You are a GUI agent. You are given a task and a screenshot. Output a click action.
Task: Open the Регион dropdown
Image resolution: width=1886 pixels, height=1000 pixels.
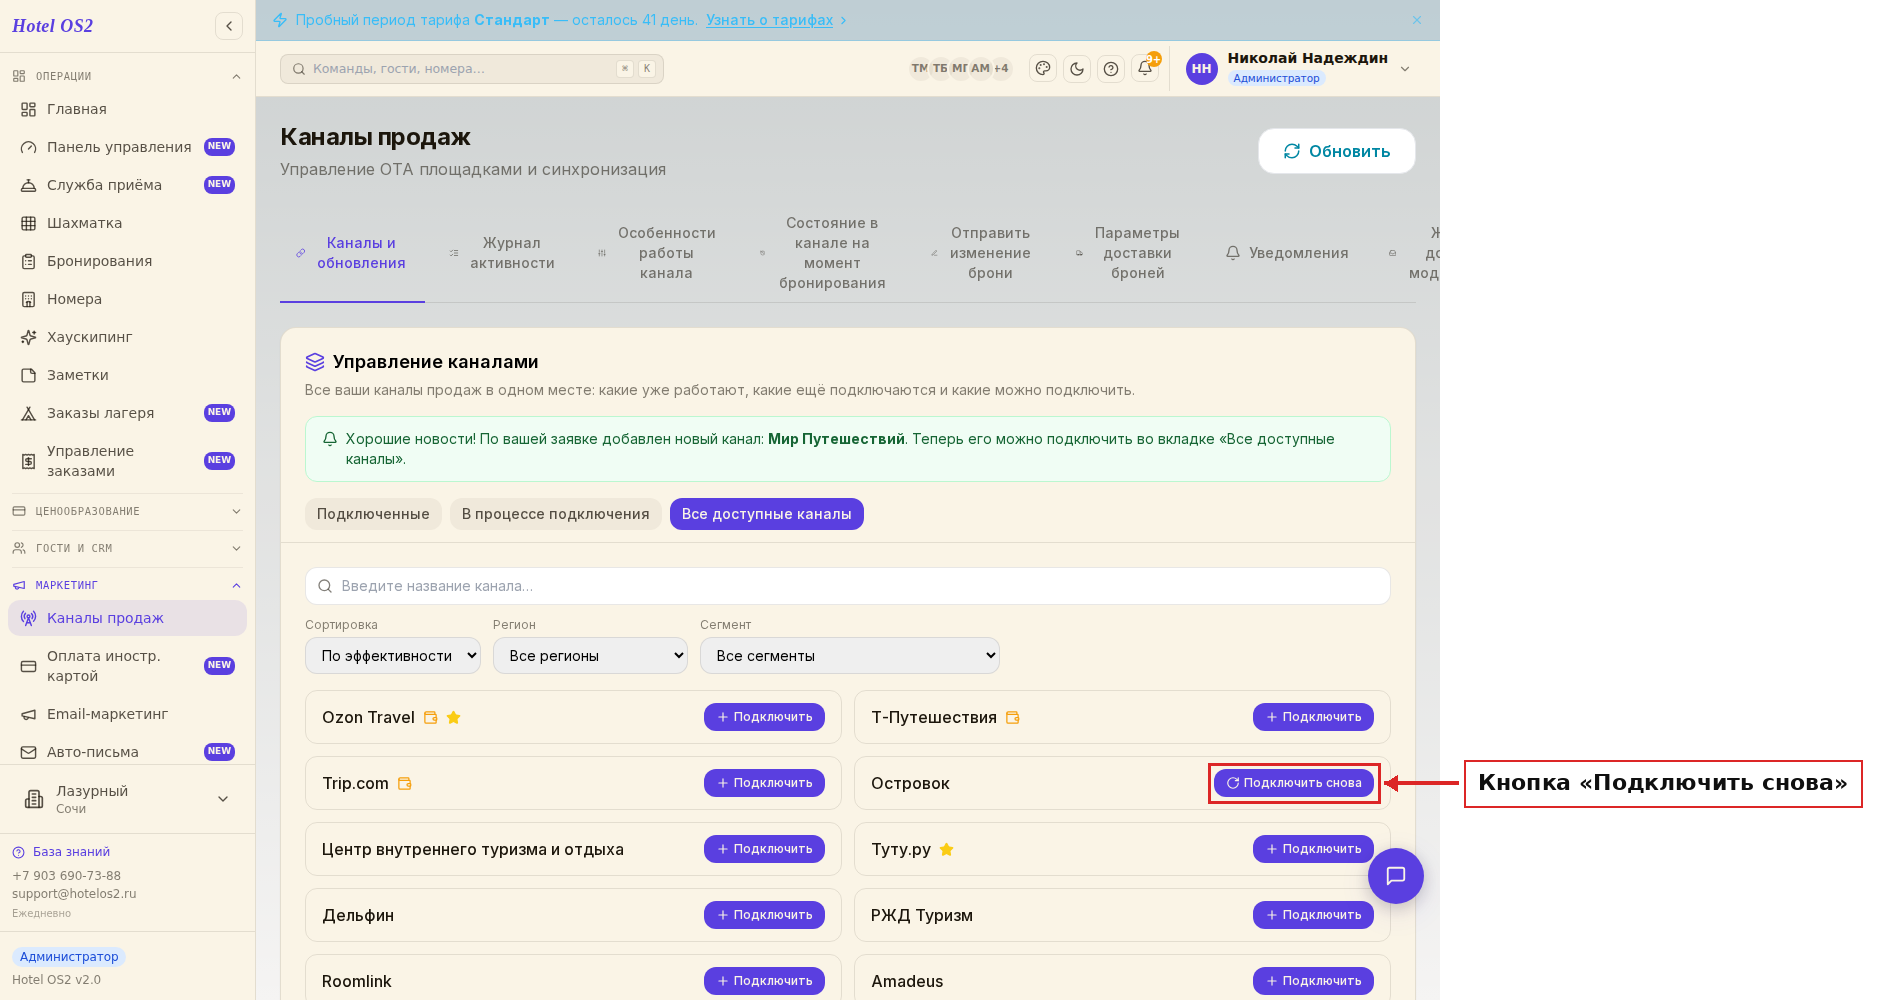point(590,656)
